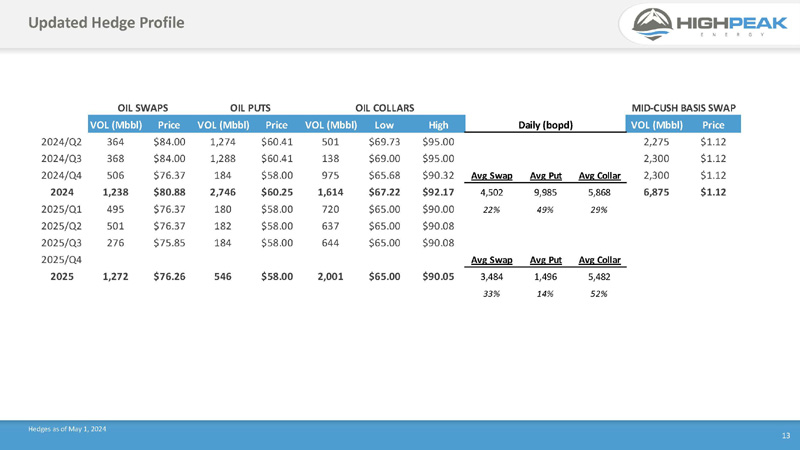Select the 2024/Q2 row label
The width and height of the screenshot is (800, 450).
tap(62, 142)
